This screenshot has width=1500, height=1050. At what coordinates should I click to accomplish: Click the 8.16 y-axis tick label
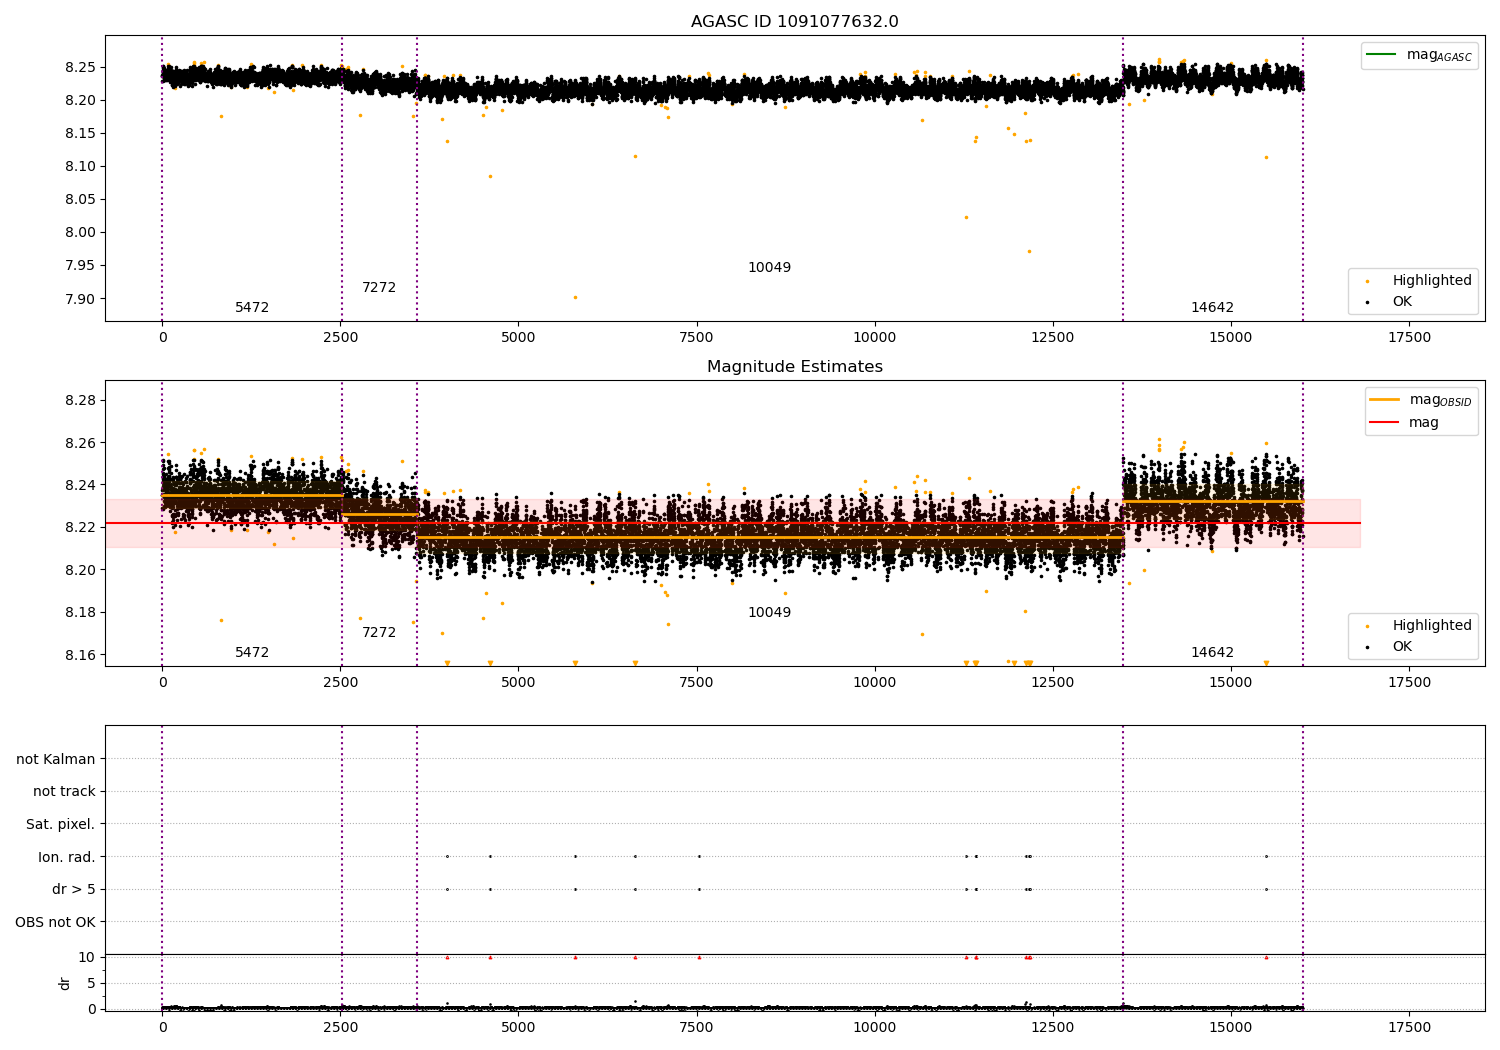pyautogui.click(x=81, y=656)
